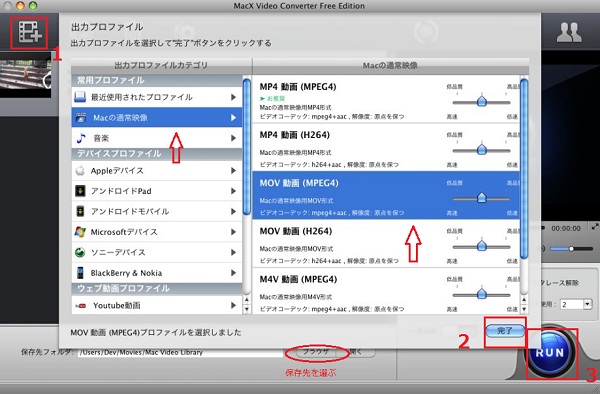The height and width of the screenshot is (394, 600).
Task: Choose the 音楽 category row
Action: click(157, 138)
